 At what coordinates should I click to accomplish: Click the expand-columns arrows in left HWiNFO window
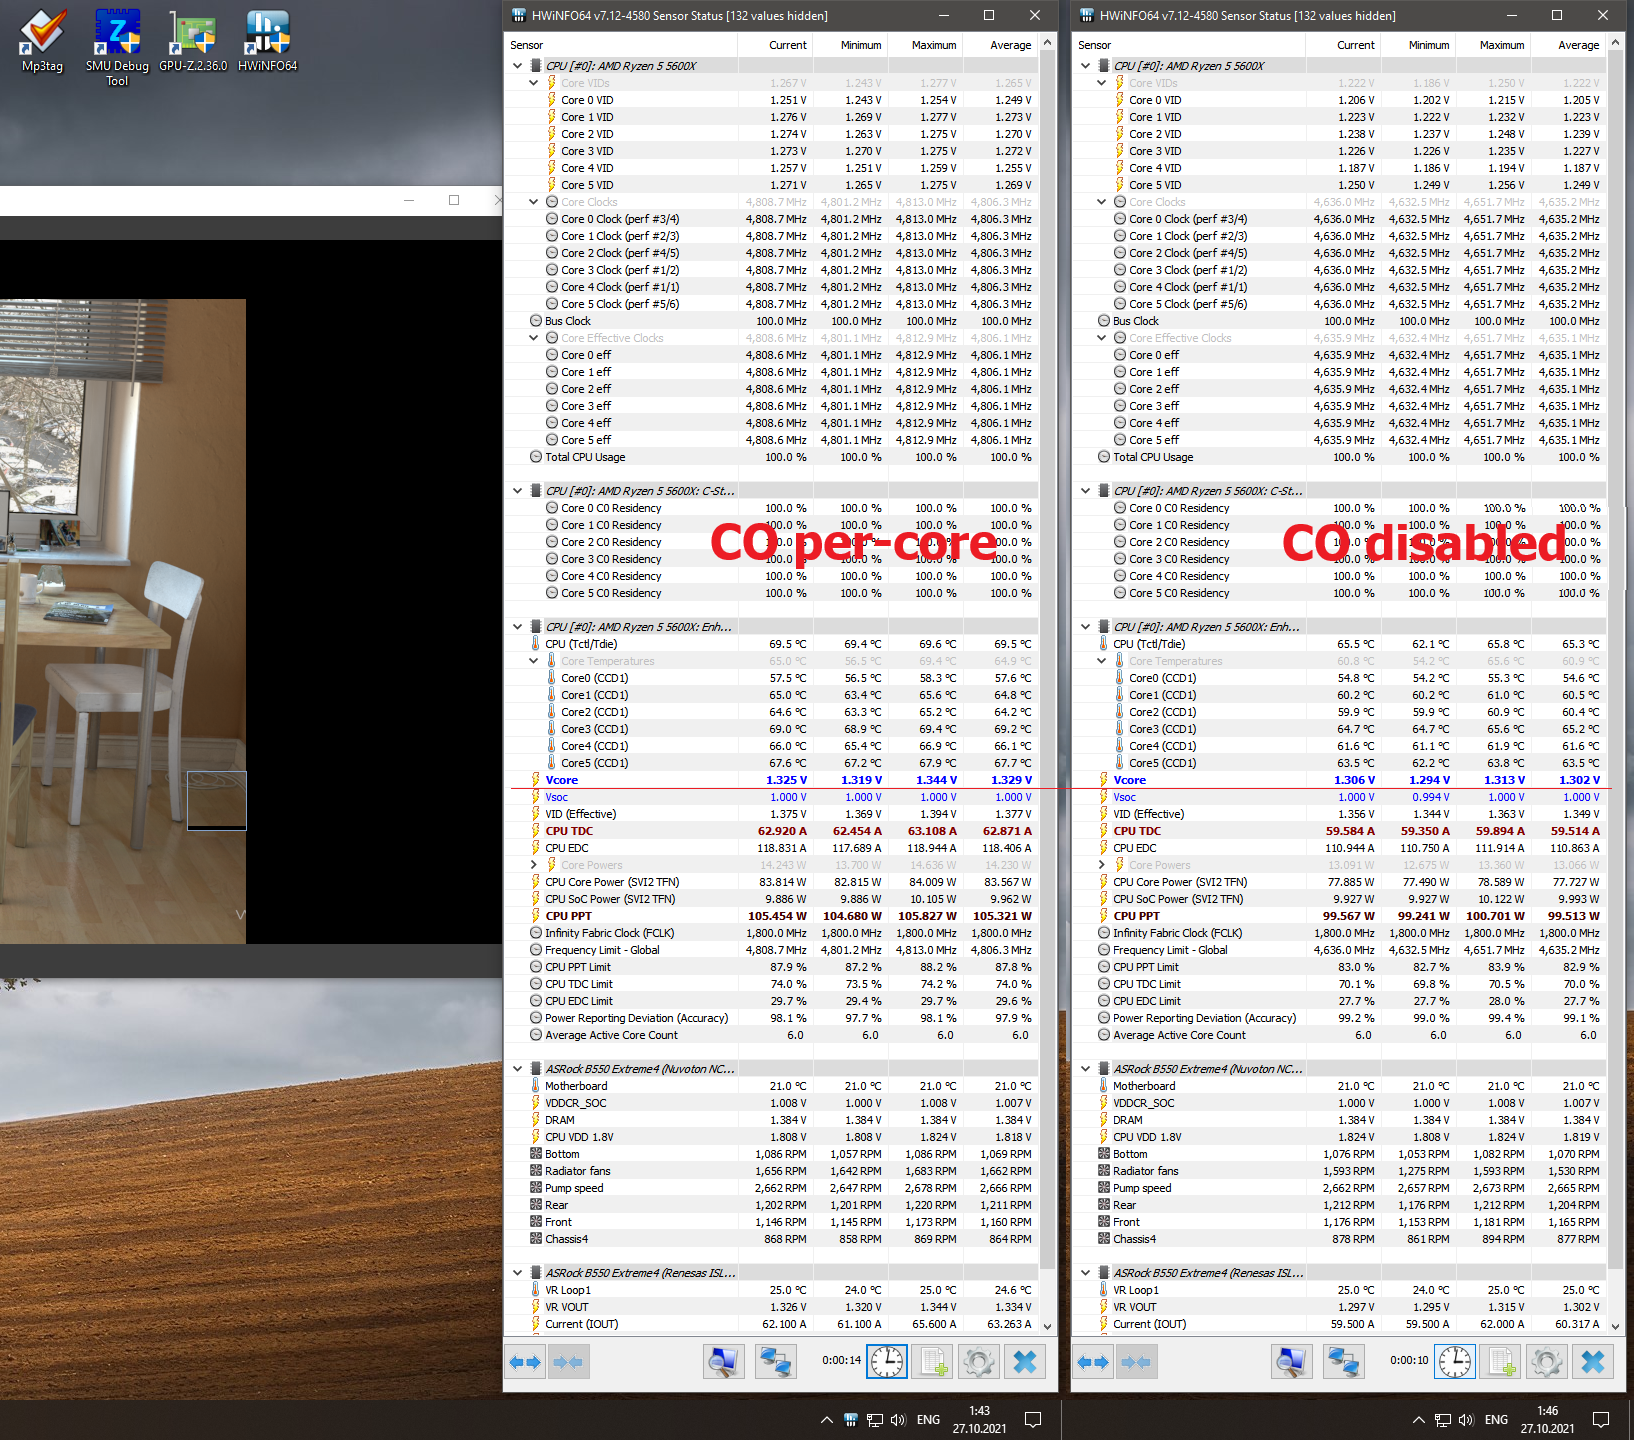[525, 1361]
